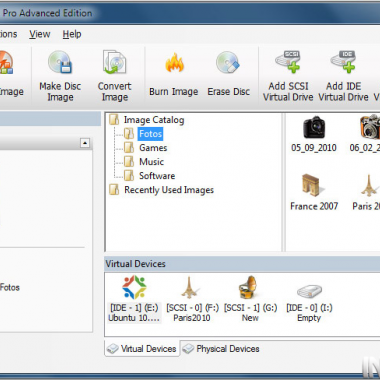Add an IDE Virtual Drive
Screen dimensions: 380x380
point(343,77)
